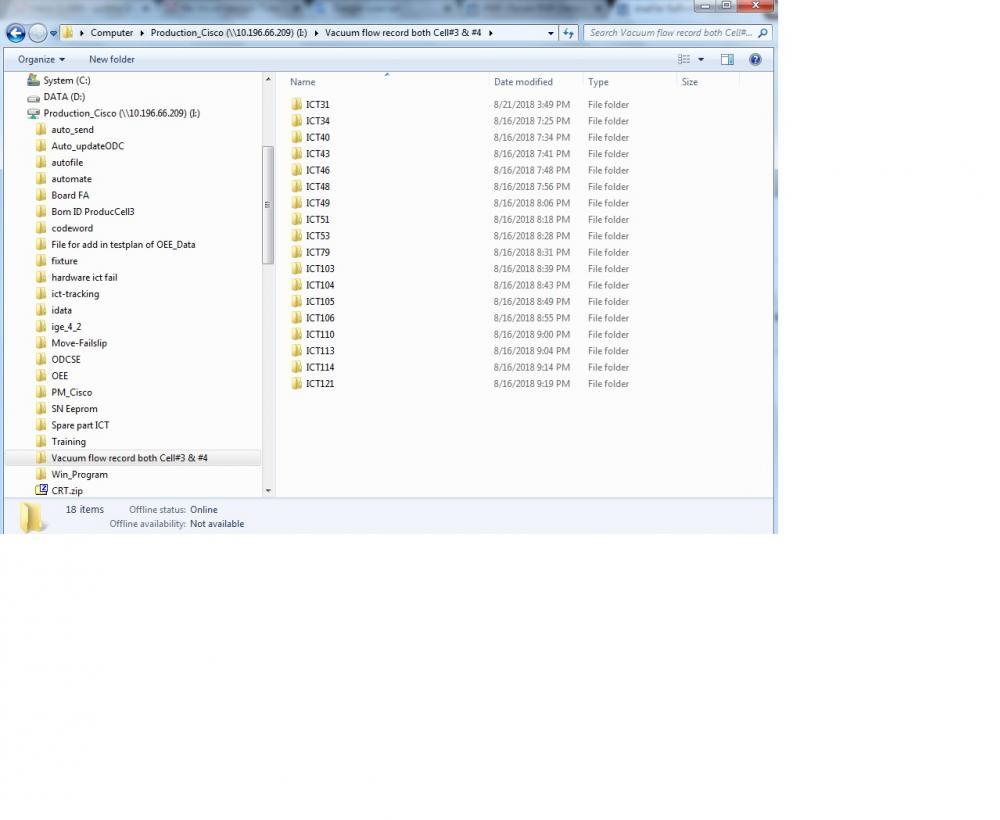1000x820 pixels.
Task: Open the view options dropdown arrow
Action: [x=701, y=59]
